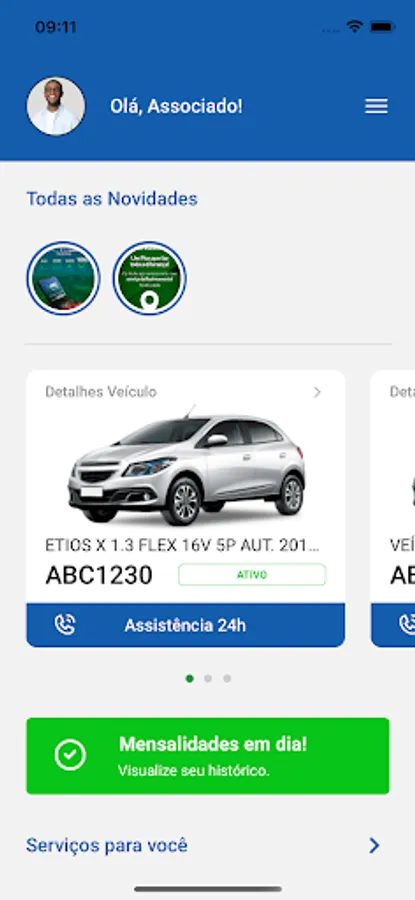Tap the ATIVO status badge
The width and height of the screenshot is (415, 900).
[x=252, y=575]
